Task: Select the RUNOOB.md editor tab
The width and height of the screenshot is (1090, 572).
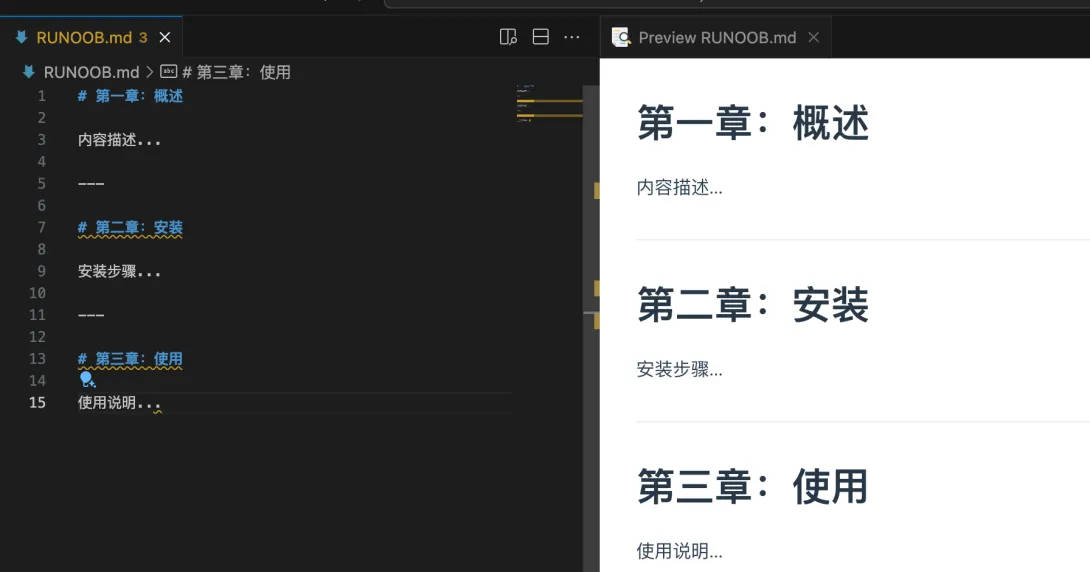Action: pos(91,38)
